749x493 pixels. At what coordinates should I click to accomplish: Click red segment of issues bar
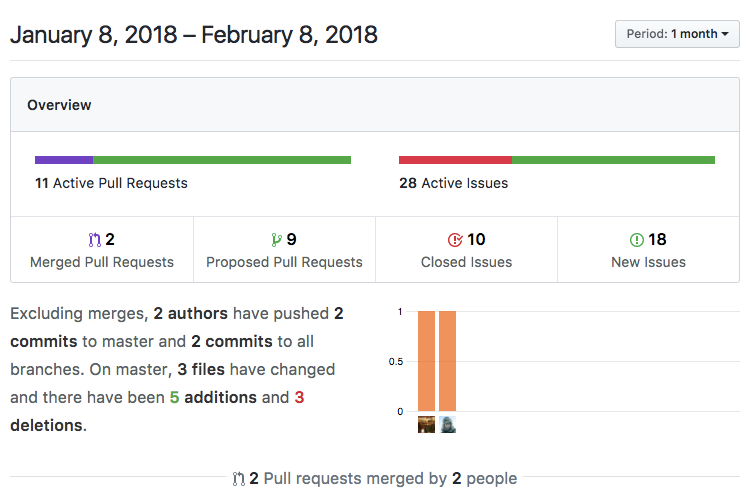(x=455, y=160)
